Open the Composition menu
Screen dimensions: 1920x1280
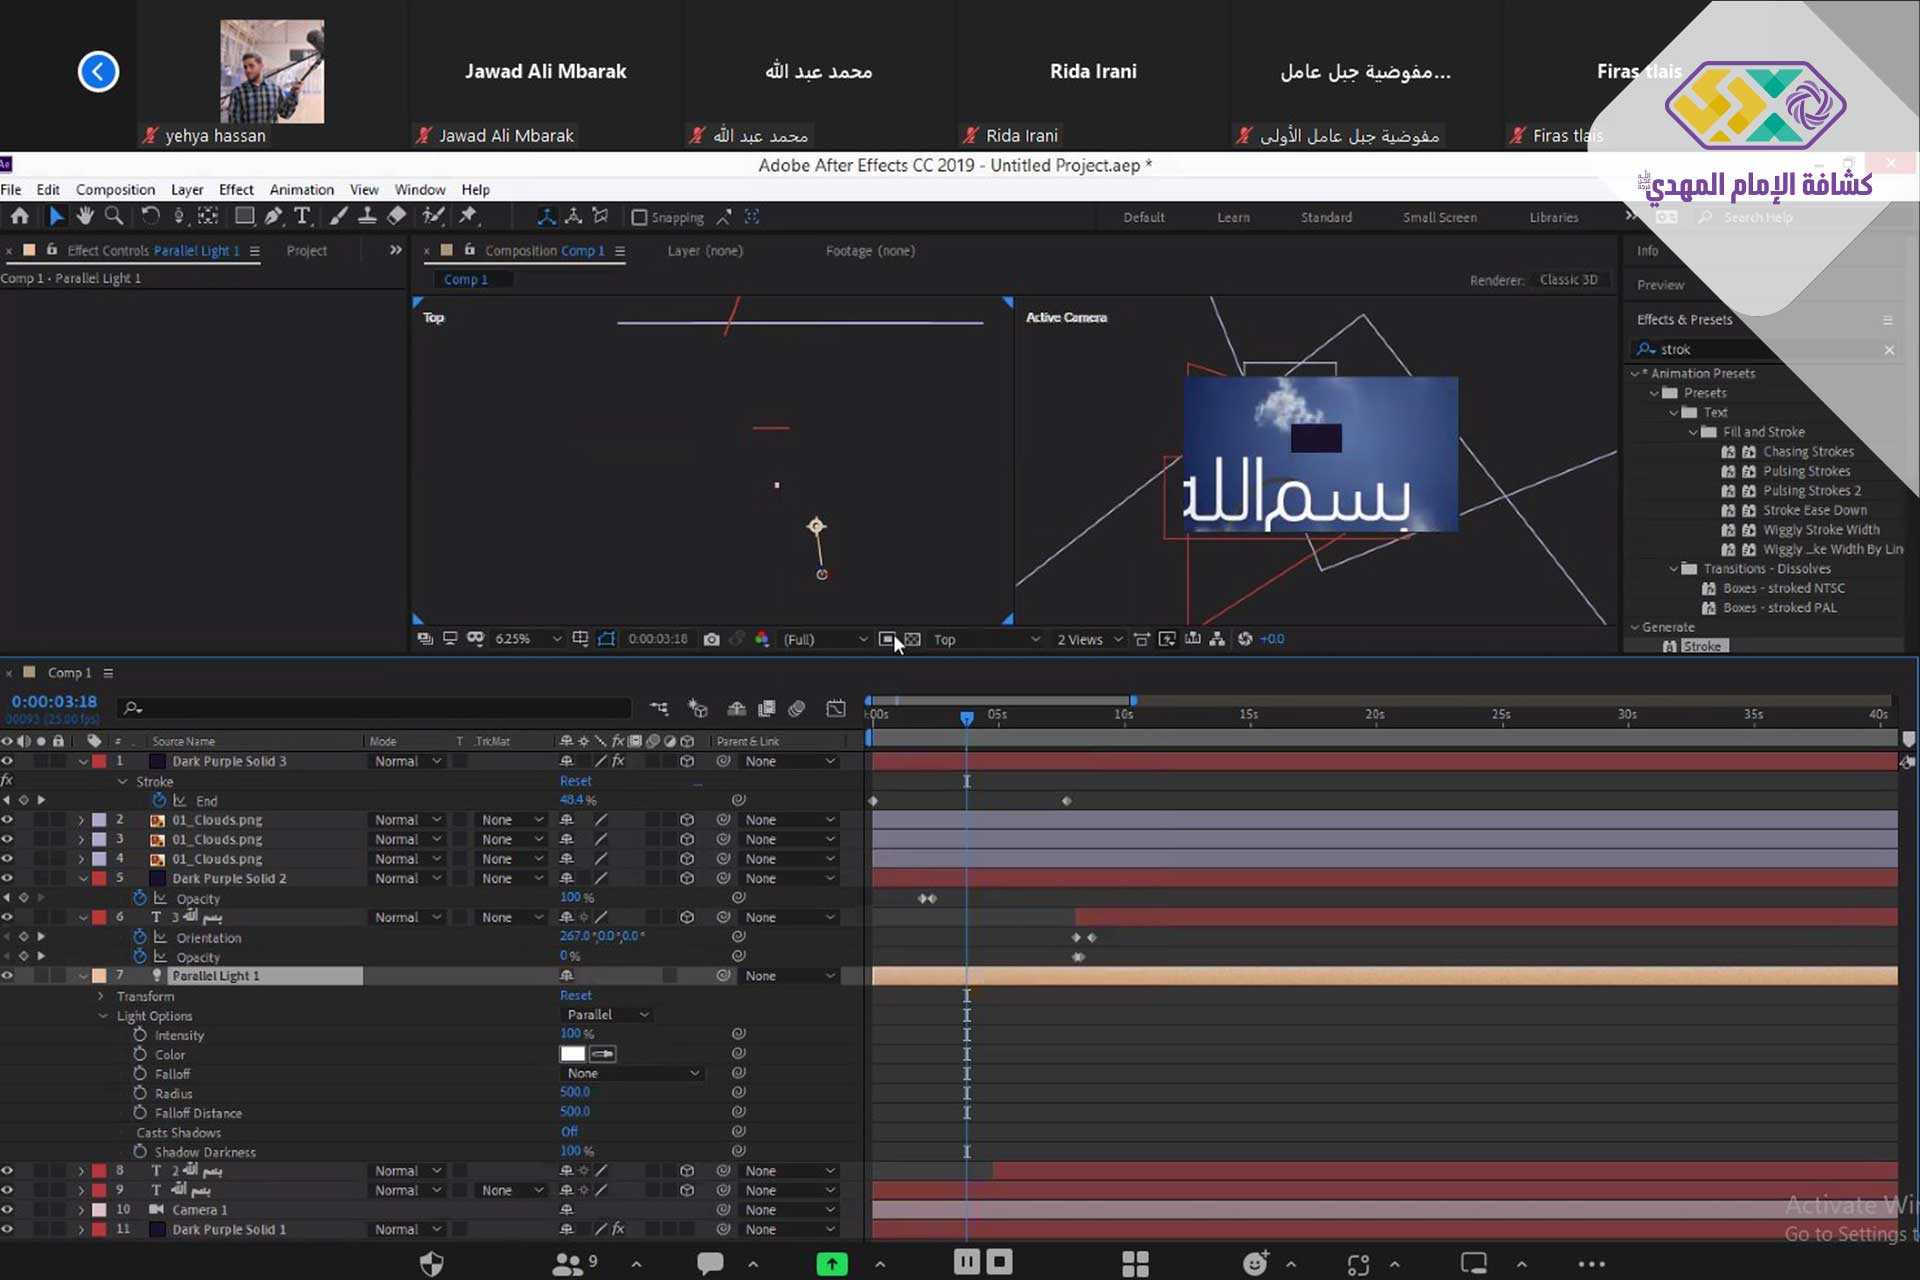[x=115, y=189]
